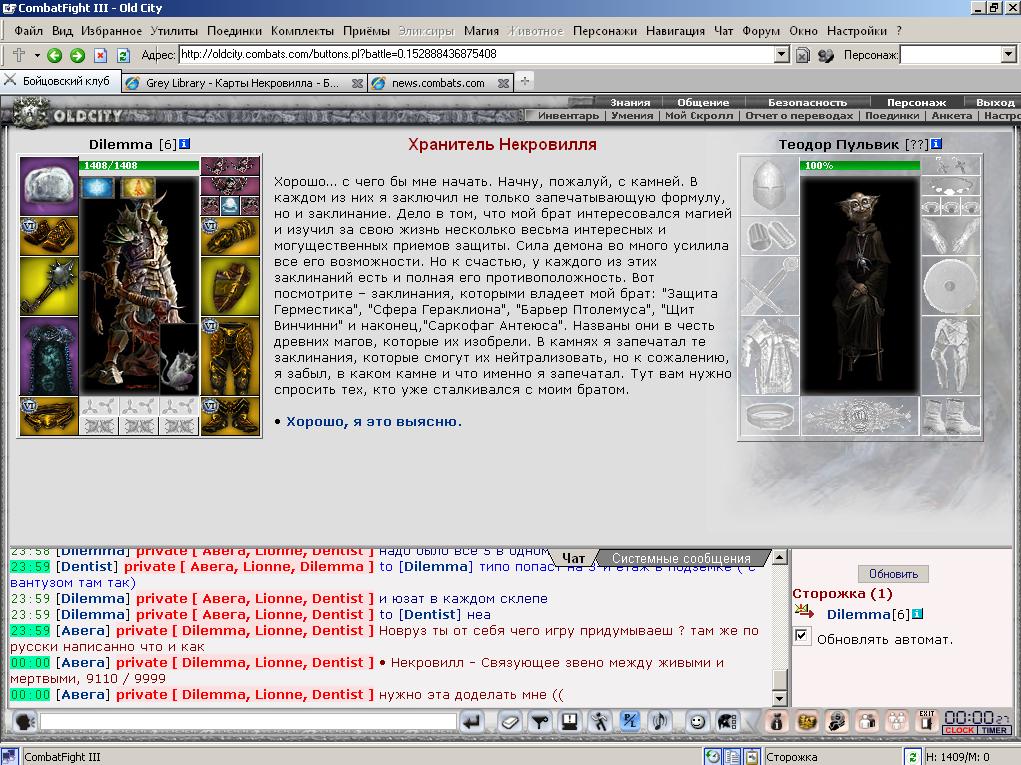Screen dimensions: 1021x765
Task: Switch to TIMER mode on timer widget
Action: click(994, 730)
